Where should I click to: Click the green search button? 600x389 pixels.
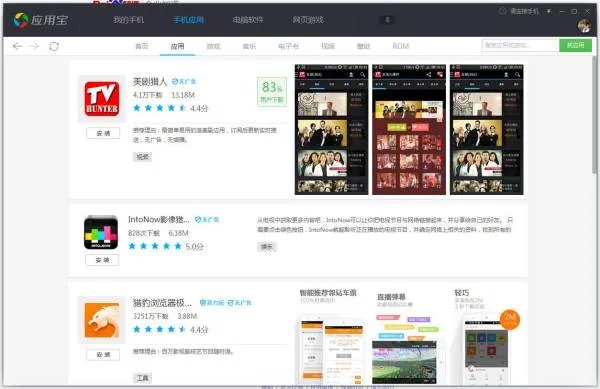pyautogui.click(x=576, y=45)
